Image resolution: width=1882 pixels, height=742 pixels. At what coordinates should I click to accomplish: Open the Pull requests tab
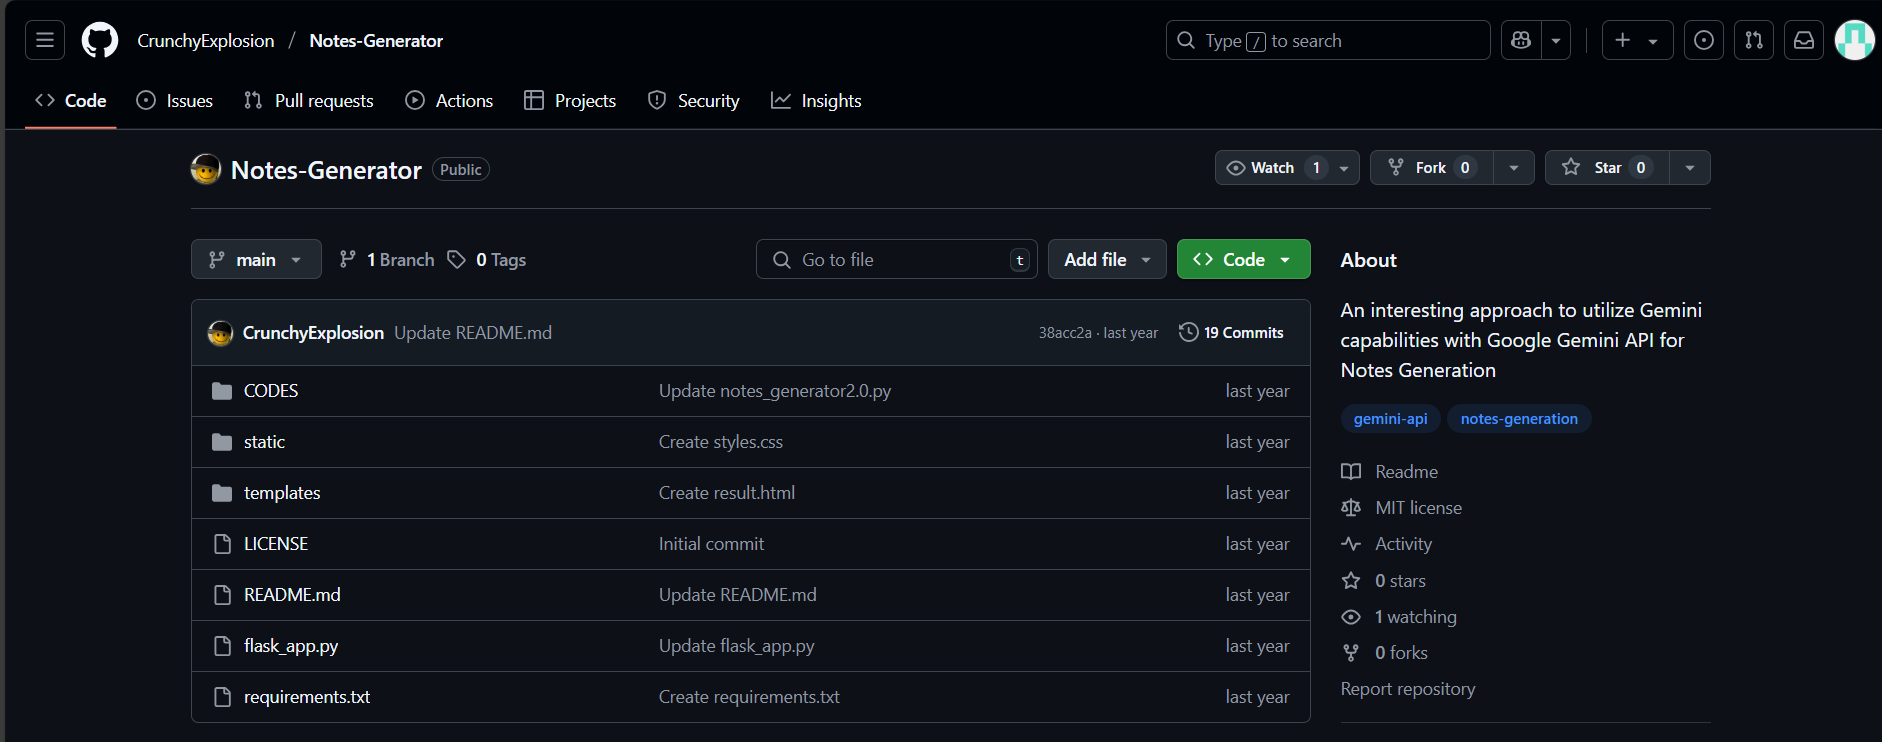(309, 101)
